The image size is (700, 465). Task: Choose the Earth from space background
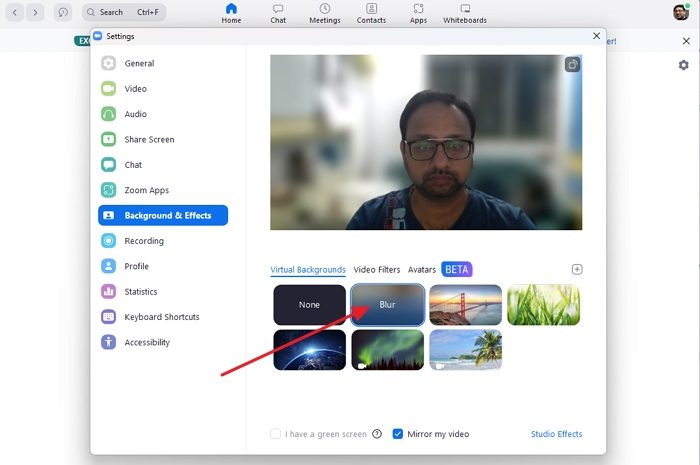(309, 350)
